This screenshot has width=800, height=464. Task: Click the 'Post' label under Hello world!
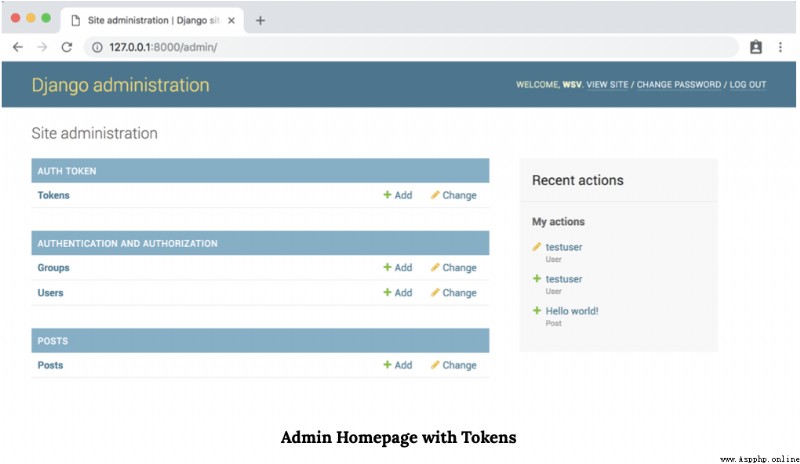(x=554, y=323)
